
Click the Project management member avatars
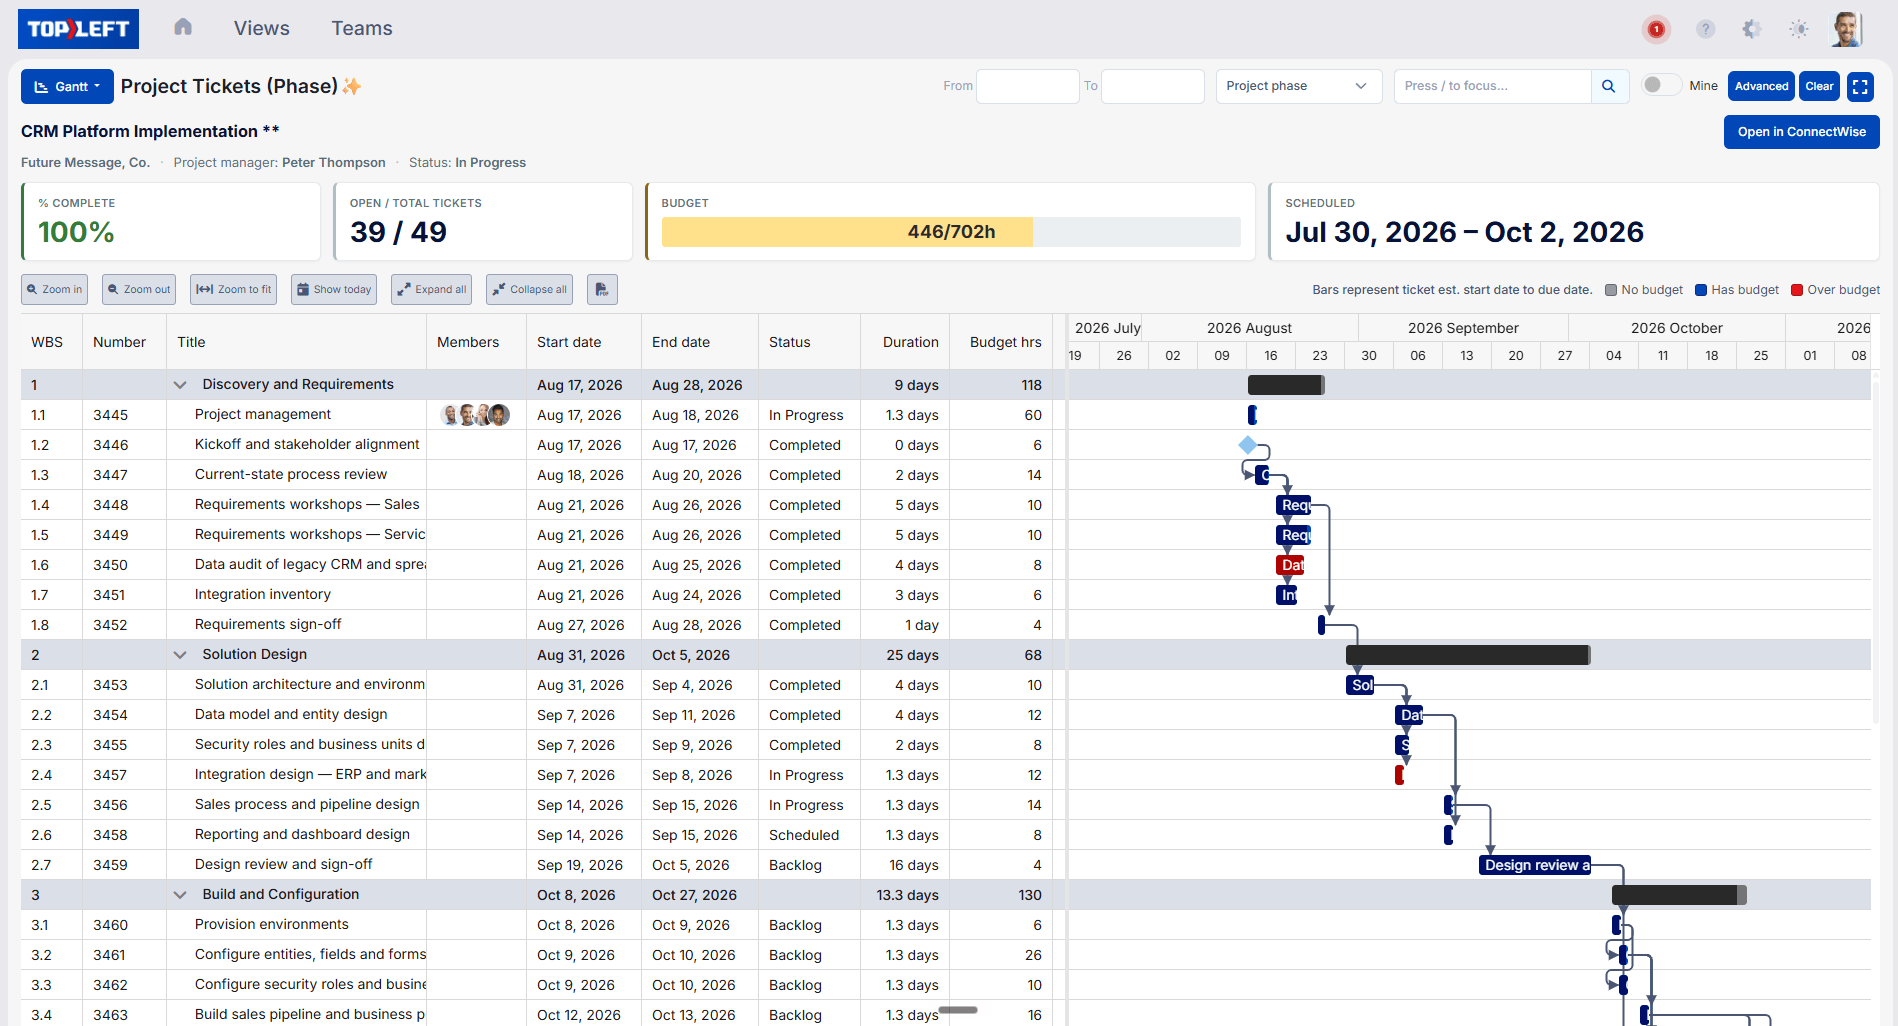475,415
